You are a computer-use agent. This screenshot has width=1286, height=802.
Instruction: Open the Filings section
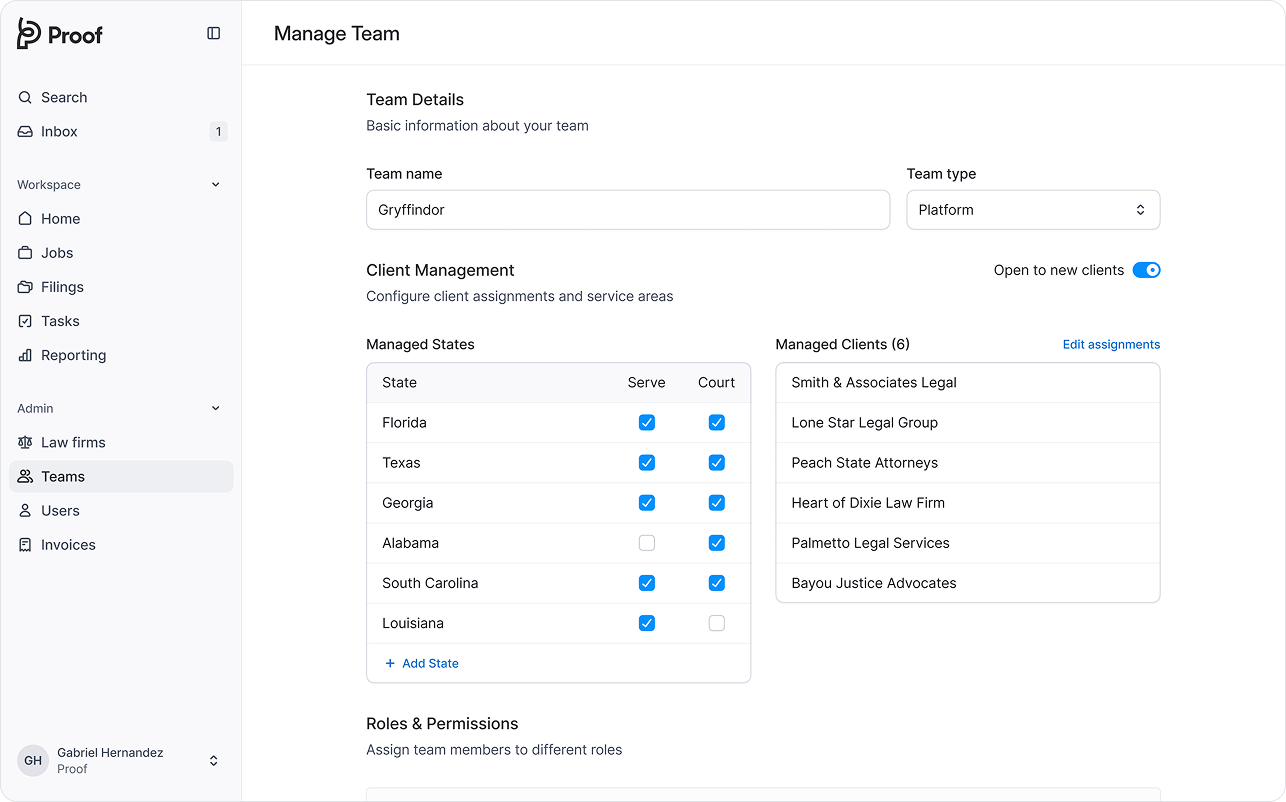click(x=63, y=286)
